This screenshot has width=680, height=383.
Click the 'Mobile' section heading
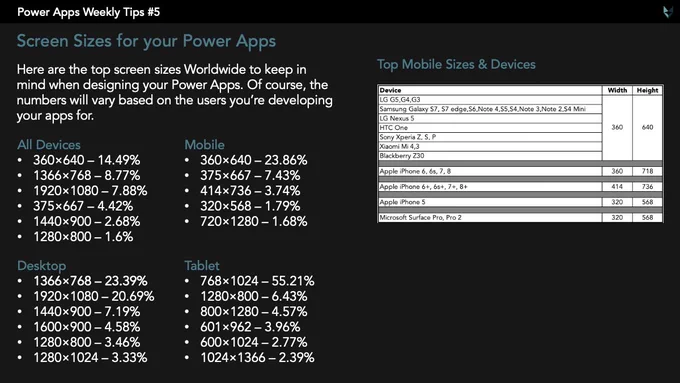tap(204, 144)
